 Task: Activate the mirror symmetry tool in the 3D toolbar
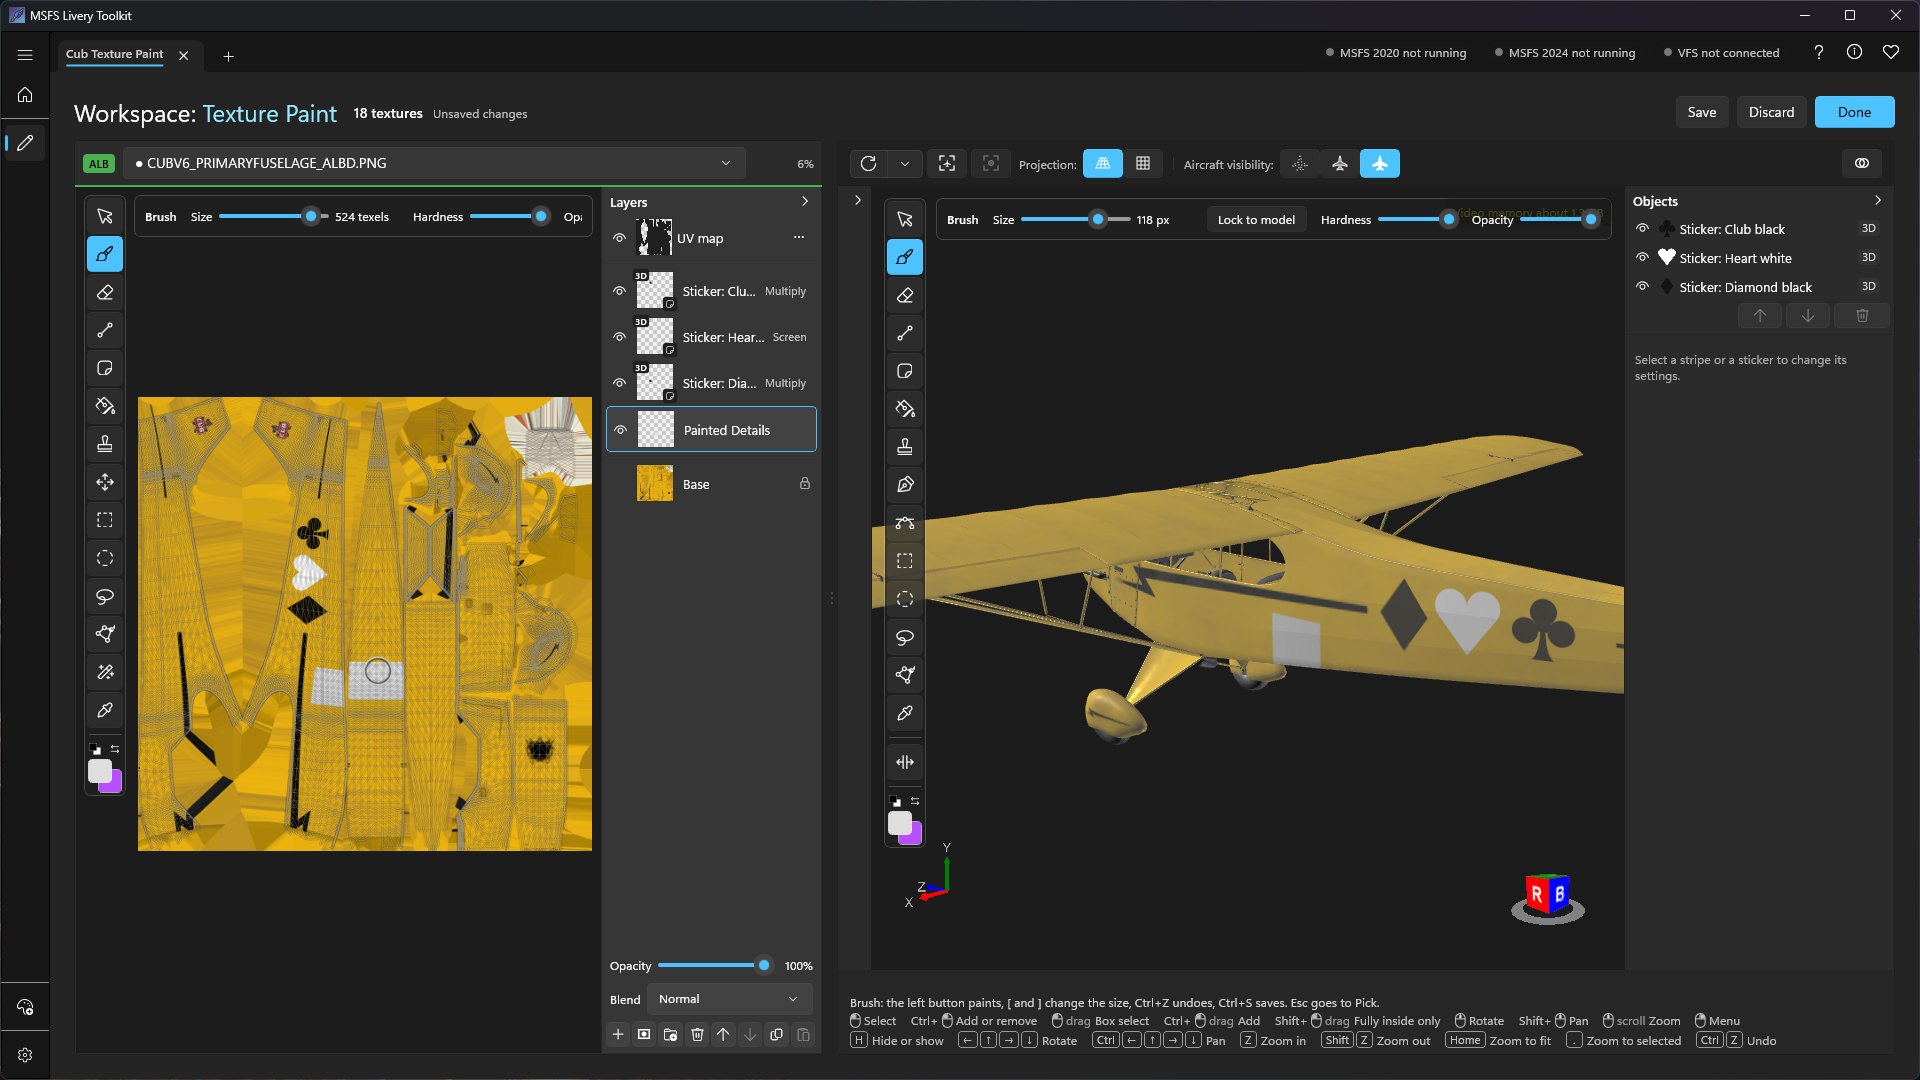click(x=905, y=763)
